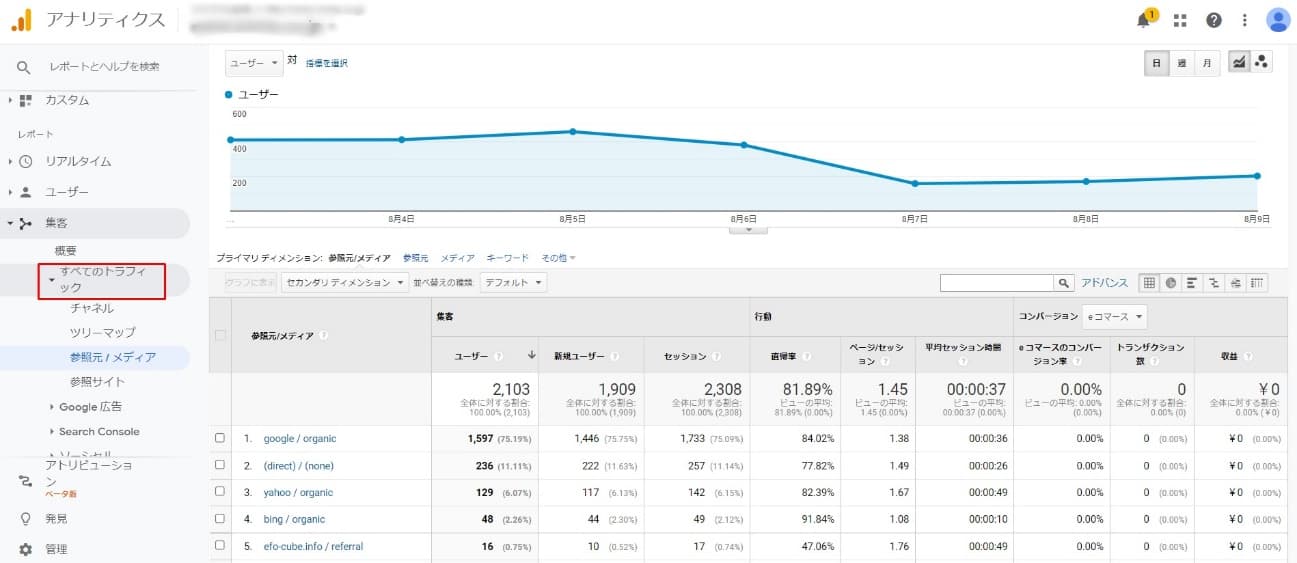Switch to comparison view icon
Image resolution: width=1297 pixels, height=563 pixels.
[x=1214, y=283]
